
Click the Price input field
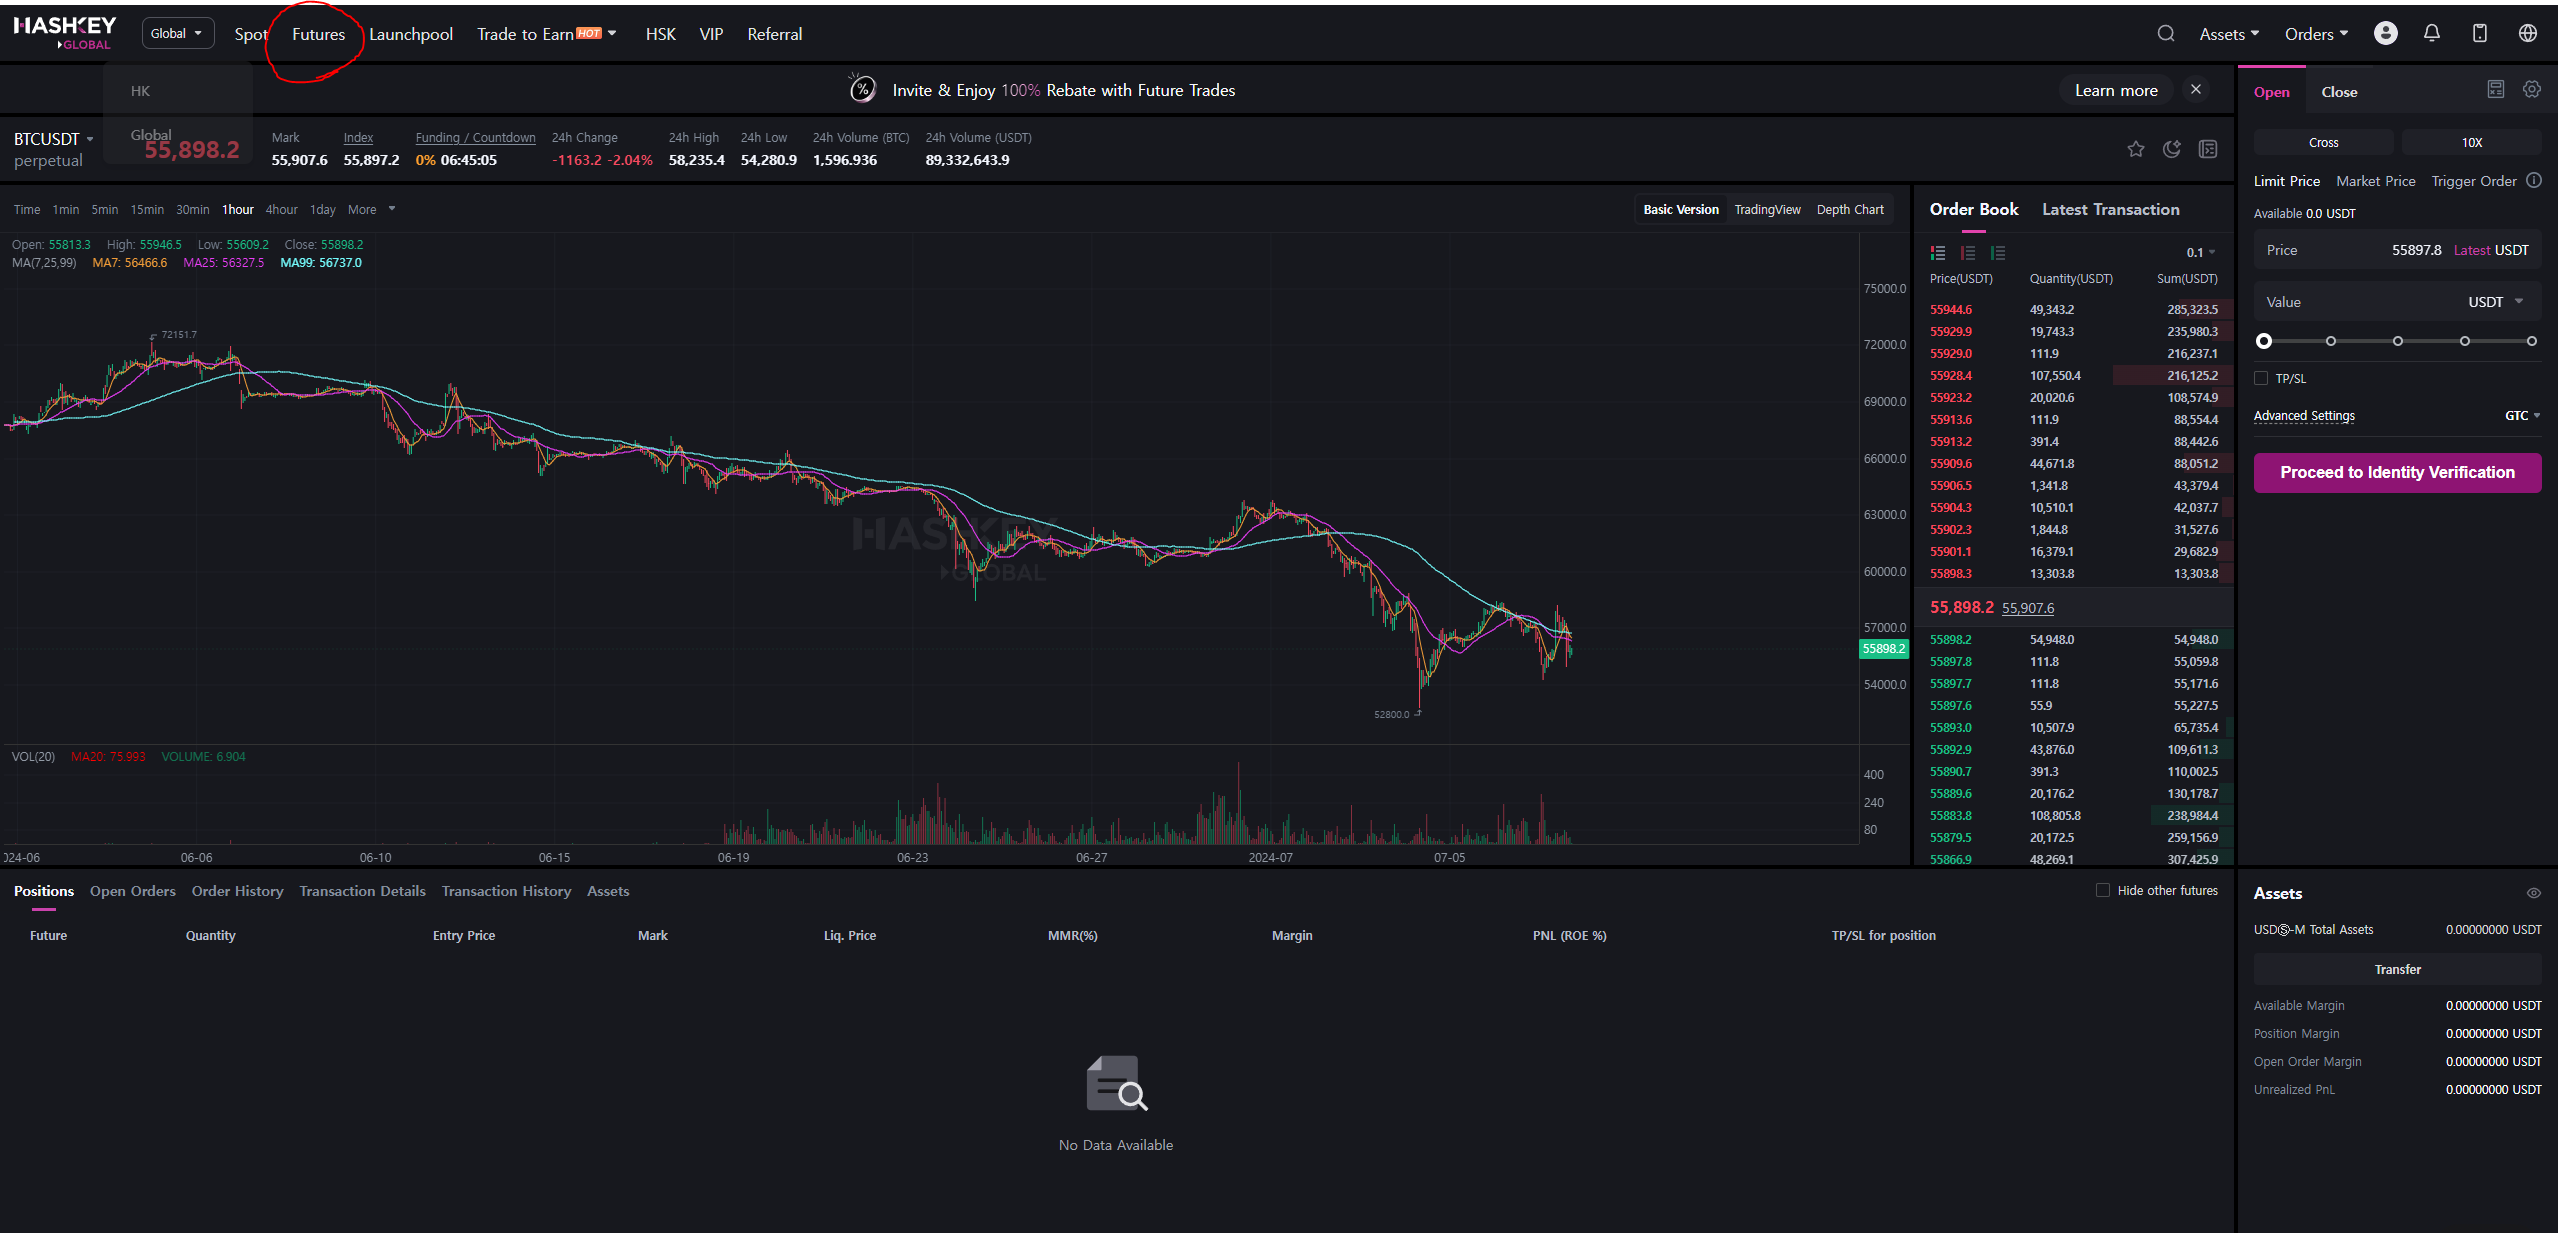click(x=2397, y=250)
